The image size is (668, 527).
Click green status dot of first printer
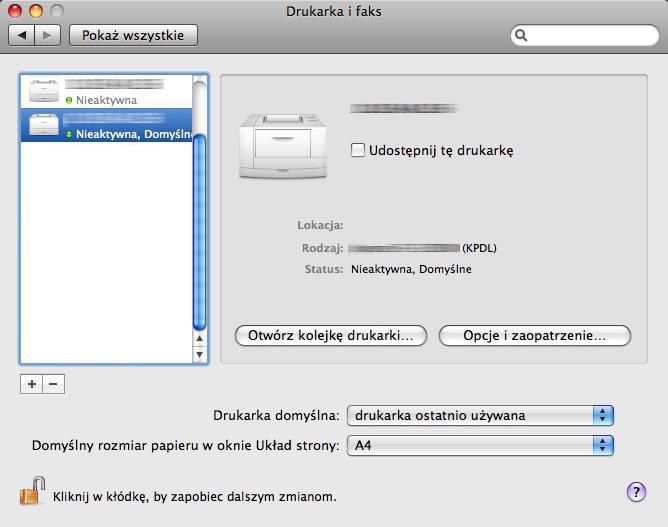click(x=69, y=101)
